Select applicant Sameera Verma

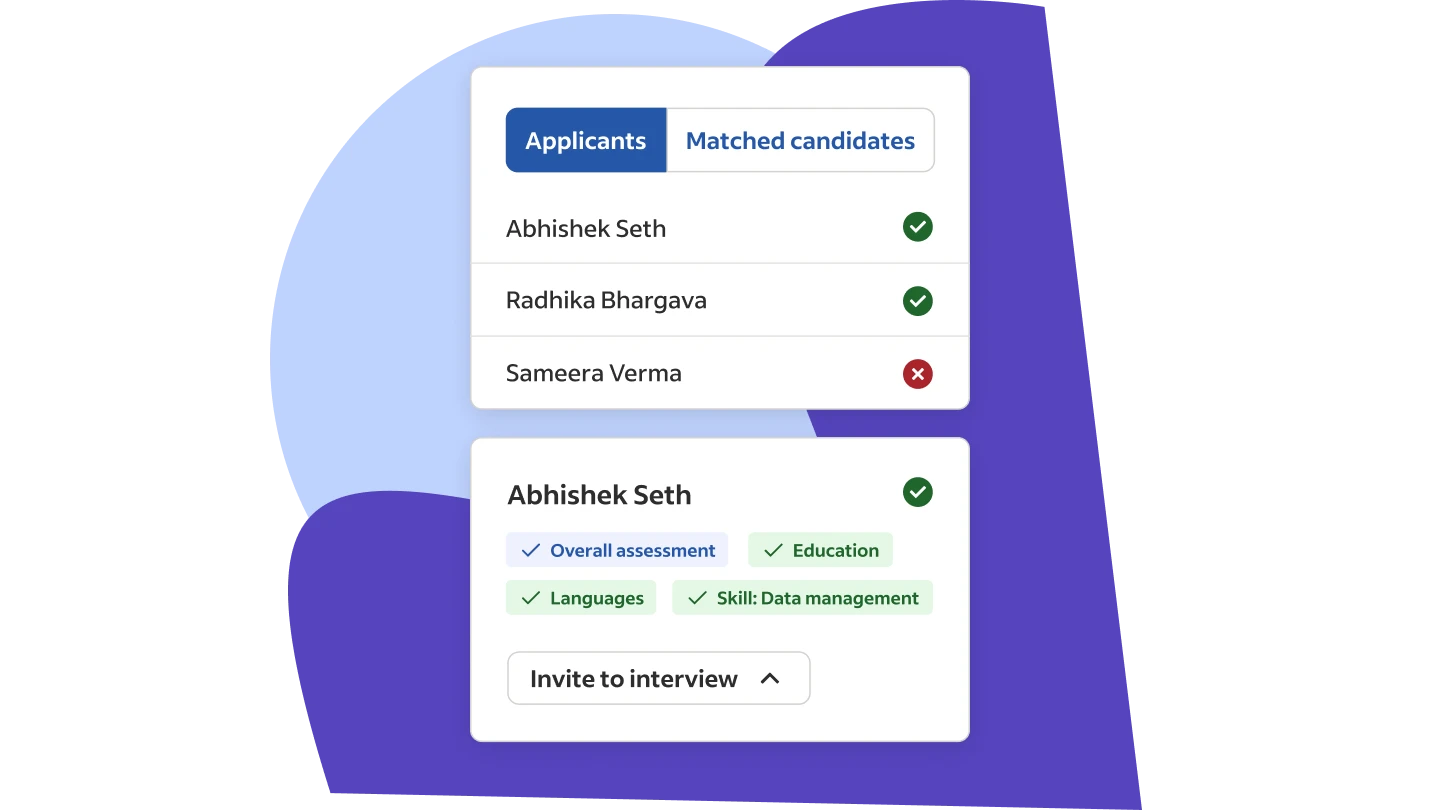pos(594,374)
